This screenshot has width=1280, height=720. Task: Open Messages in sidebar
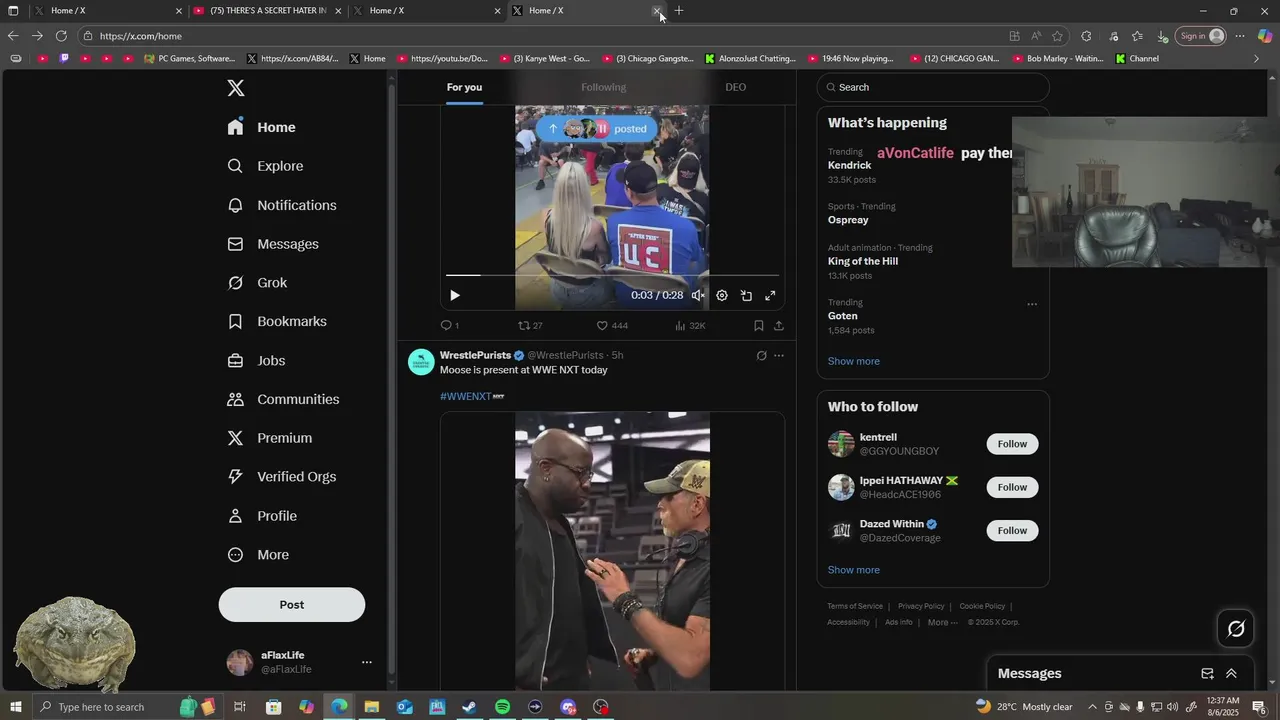(x=273, y=244)
